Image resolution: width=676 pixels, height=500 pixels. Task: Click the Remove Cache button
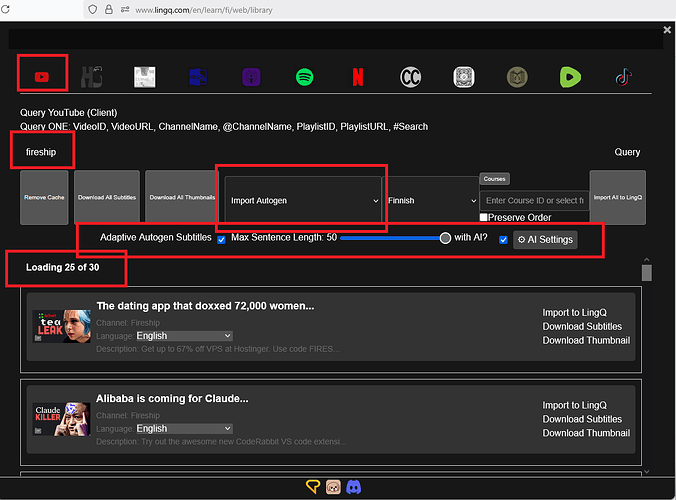coord(44,197)
